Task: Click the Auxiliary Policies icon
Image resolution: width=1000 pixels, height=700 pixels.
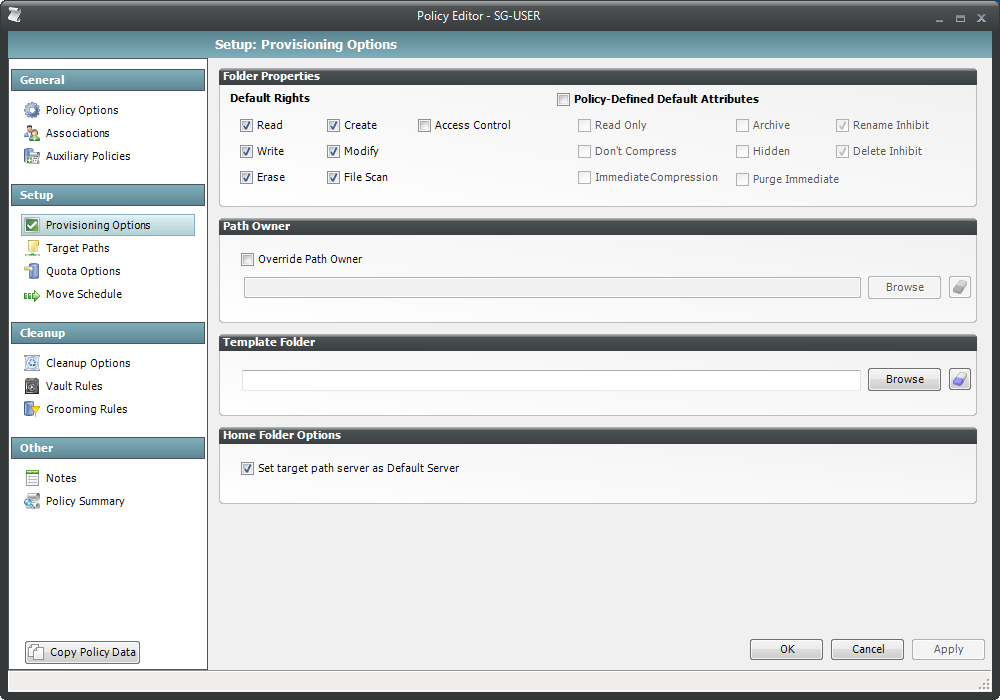Action: pos(31,156)
